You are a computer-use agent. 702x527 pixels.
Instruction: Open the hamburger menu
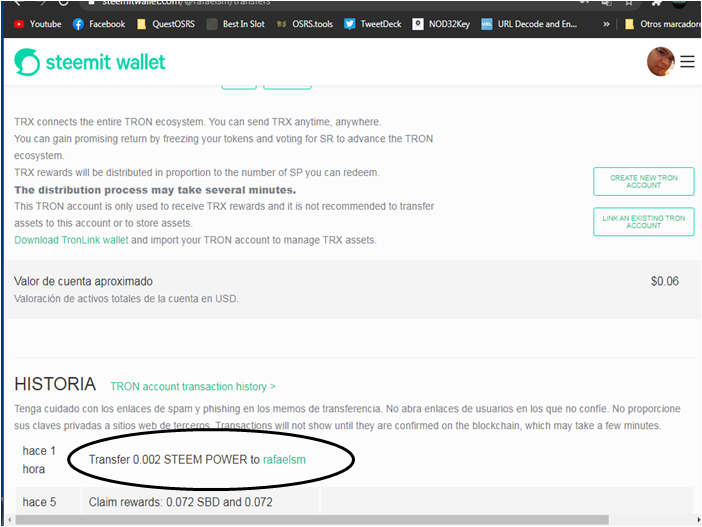687,61
